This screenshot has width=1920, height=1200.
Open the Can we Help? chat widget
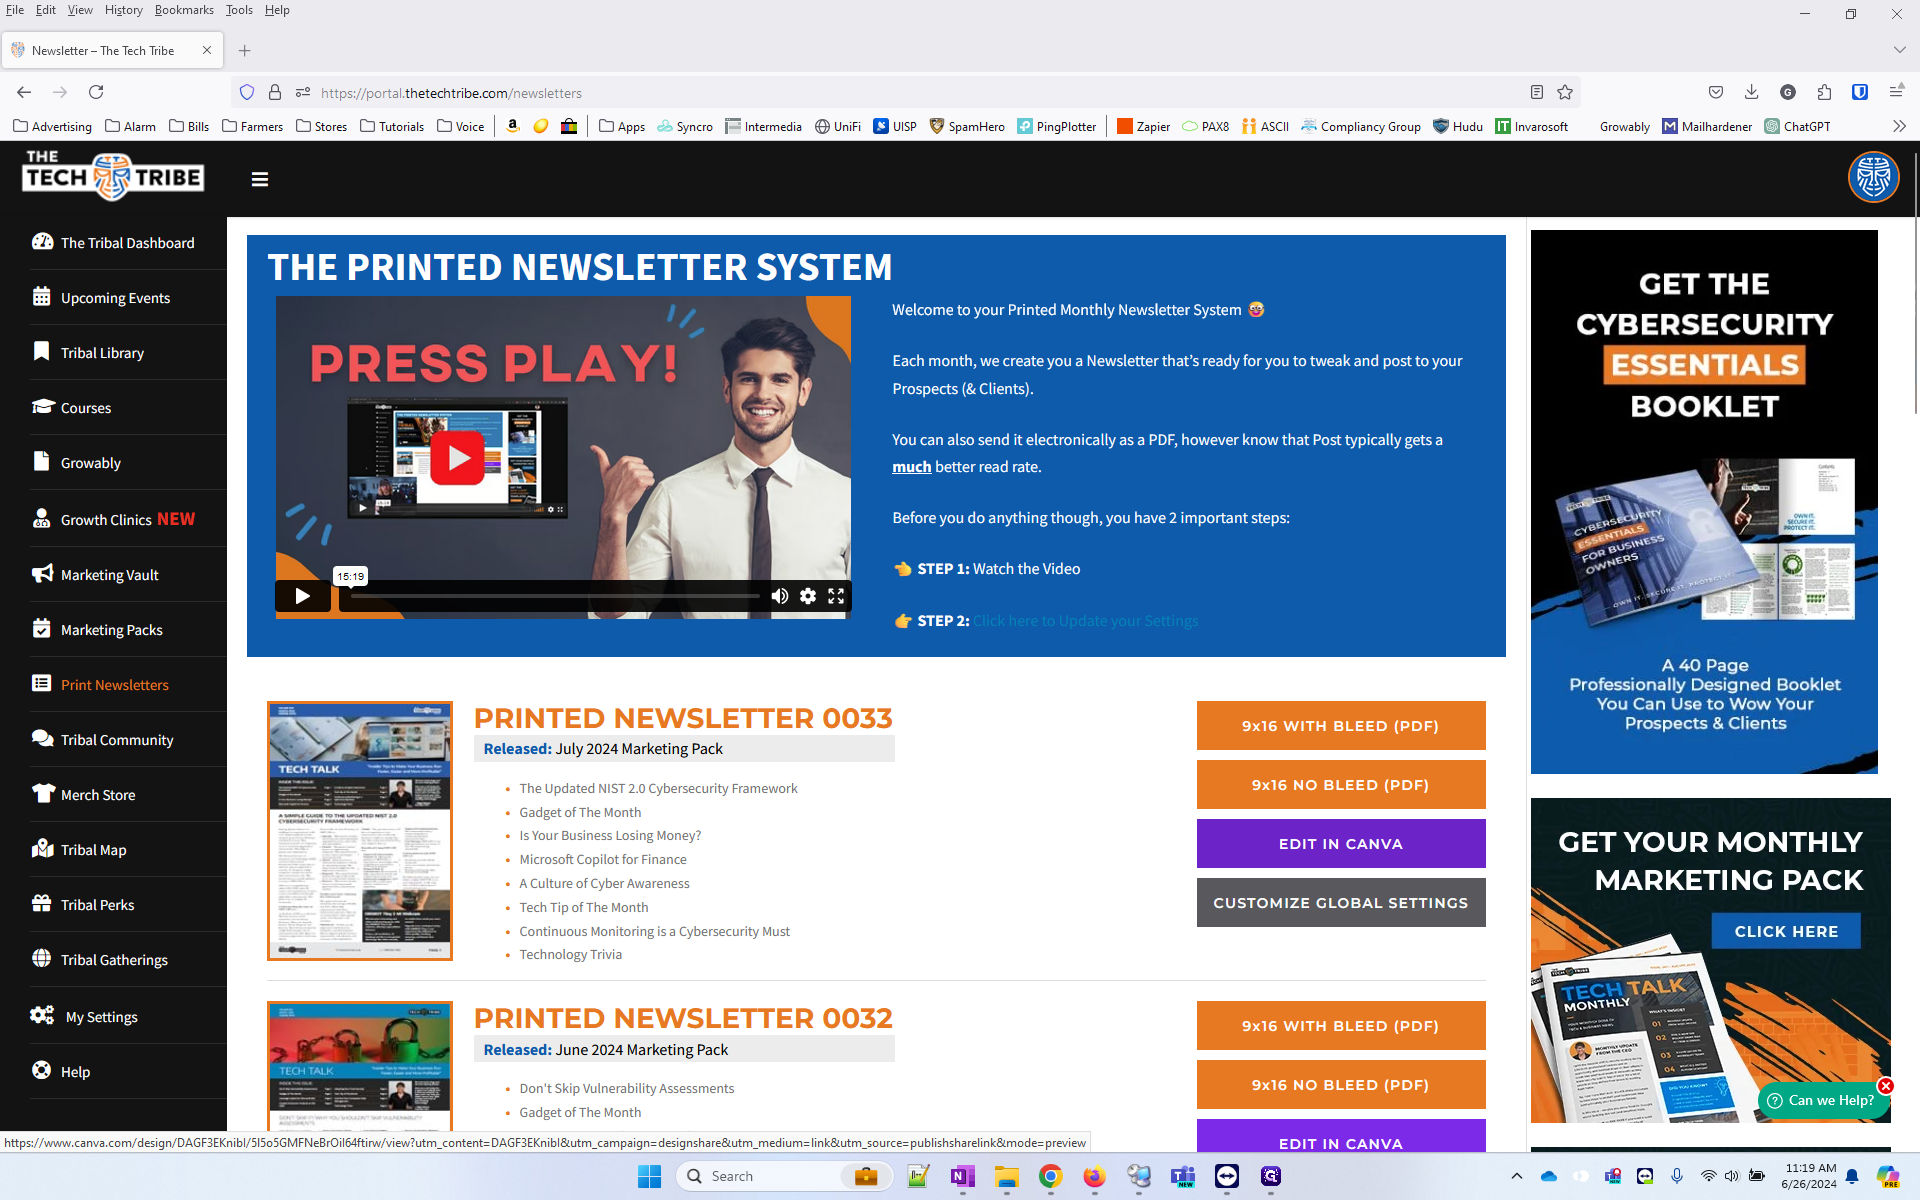click(1822, 1100)
